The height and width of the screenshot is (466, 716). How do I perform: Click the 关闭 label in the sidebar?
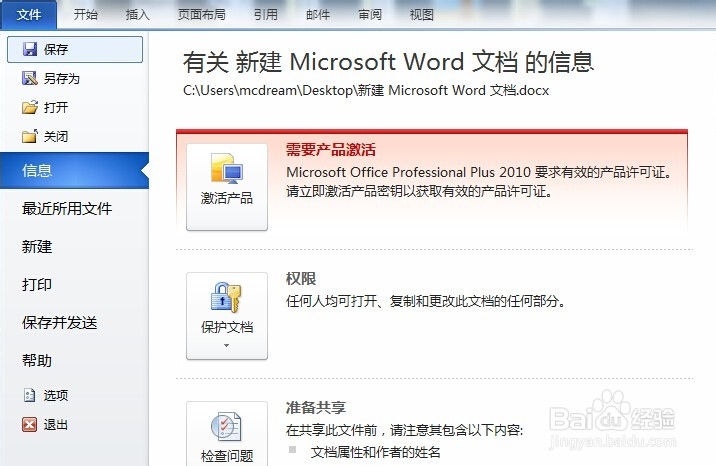pos(56,136)
